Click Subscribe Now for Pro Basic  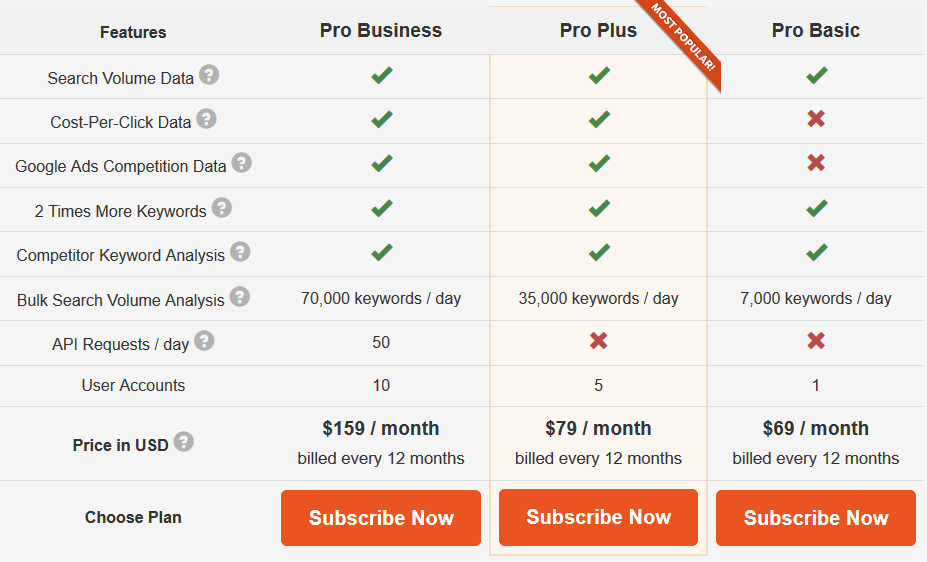[816, 518]
